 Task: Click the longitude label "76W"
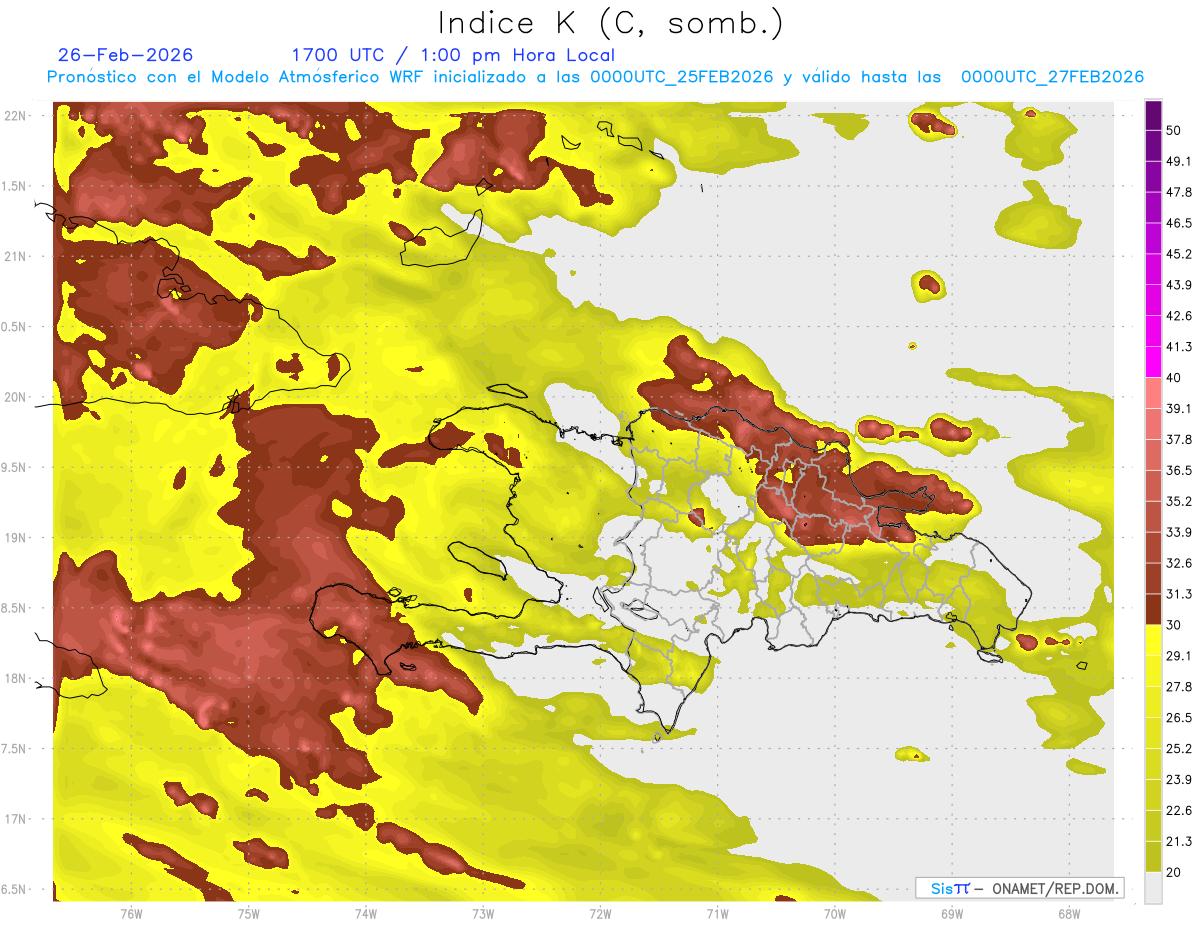click(130, 914)
